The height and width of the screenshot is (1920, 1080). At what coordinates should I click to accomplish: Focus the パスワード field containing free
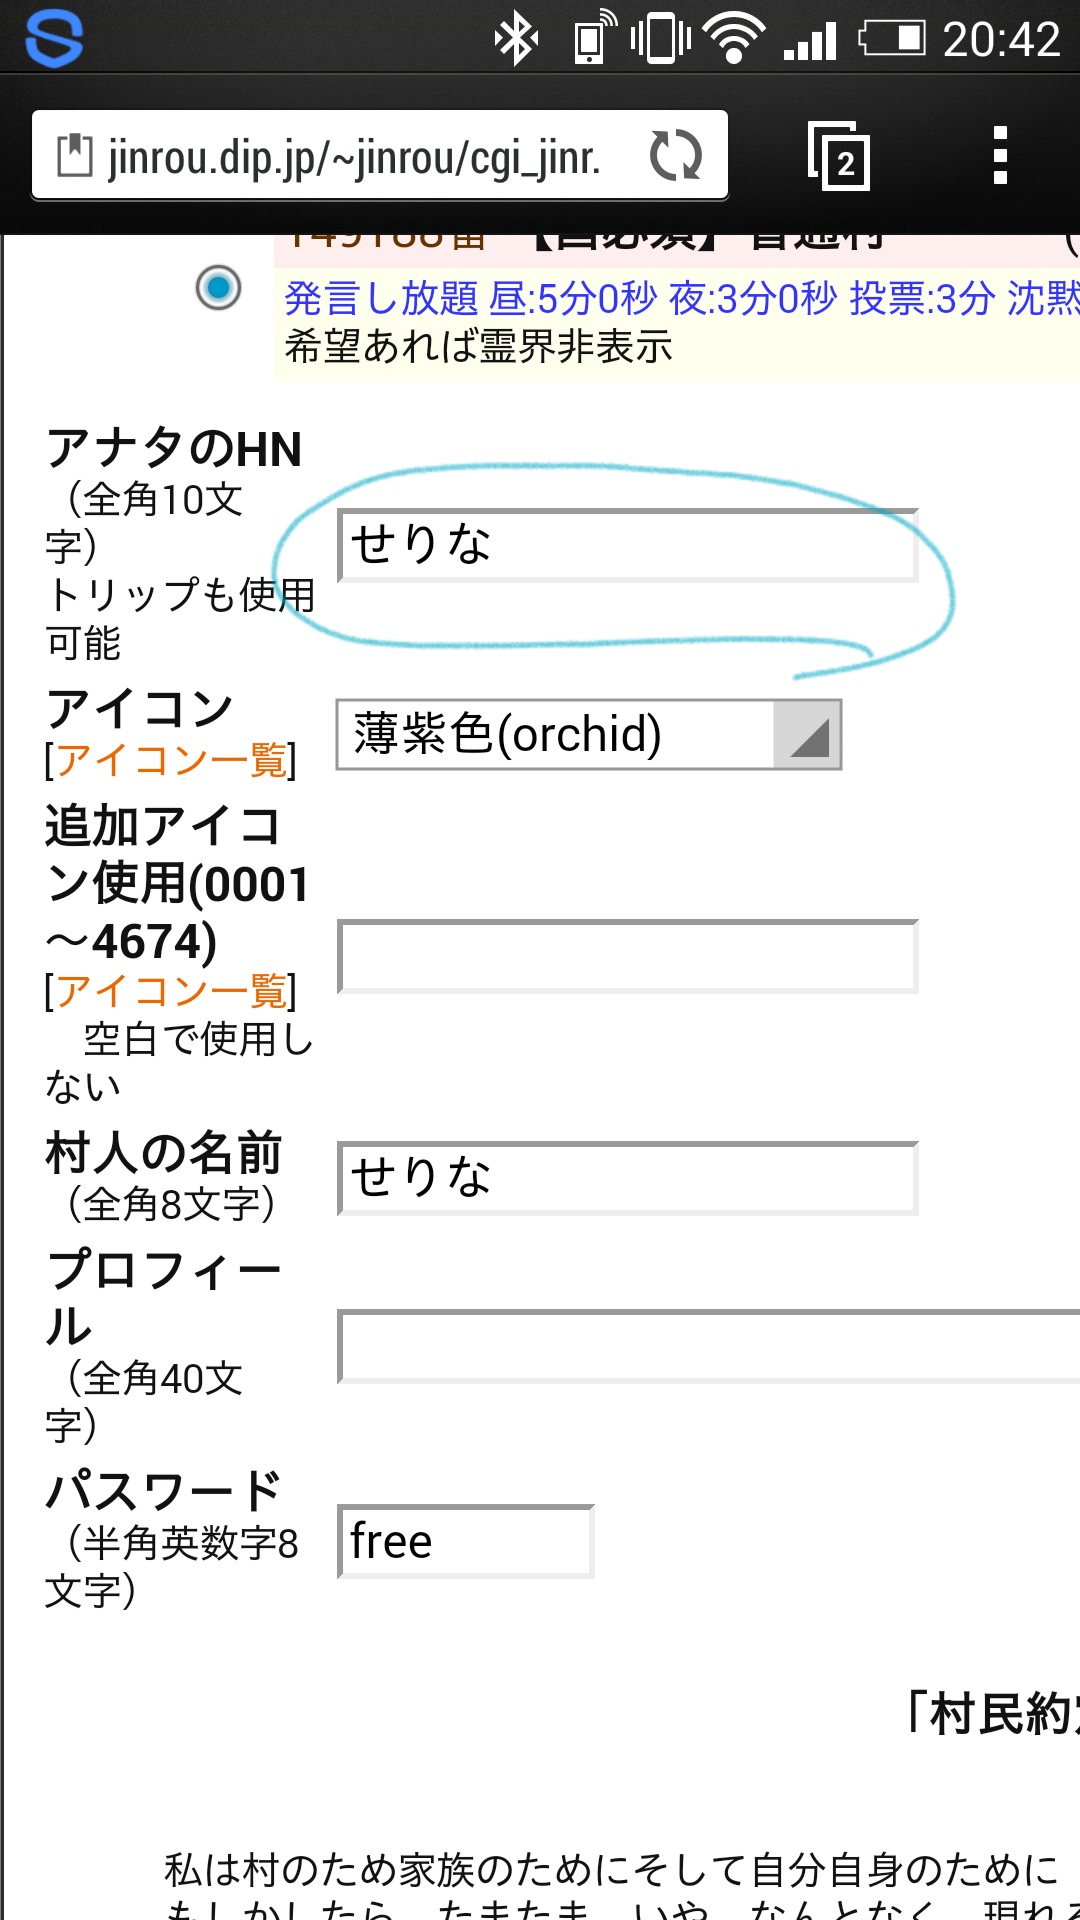[466, 1542]
